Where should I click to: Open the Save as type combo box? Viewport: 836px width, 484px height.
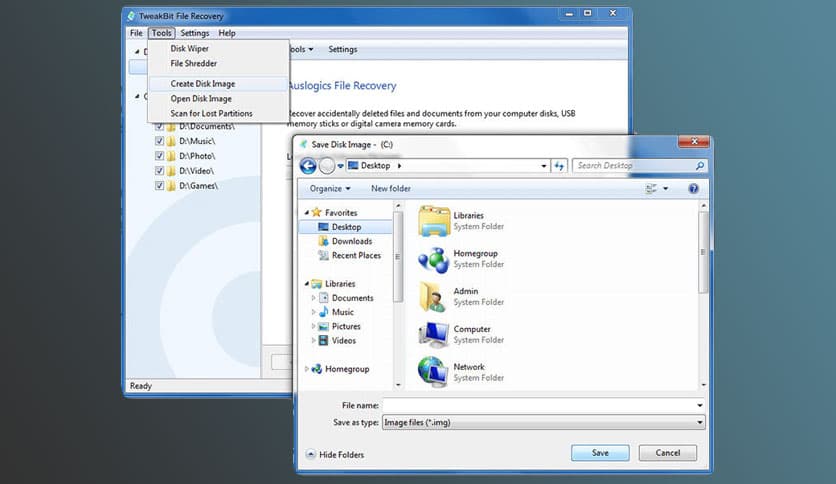point(543,423)
